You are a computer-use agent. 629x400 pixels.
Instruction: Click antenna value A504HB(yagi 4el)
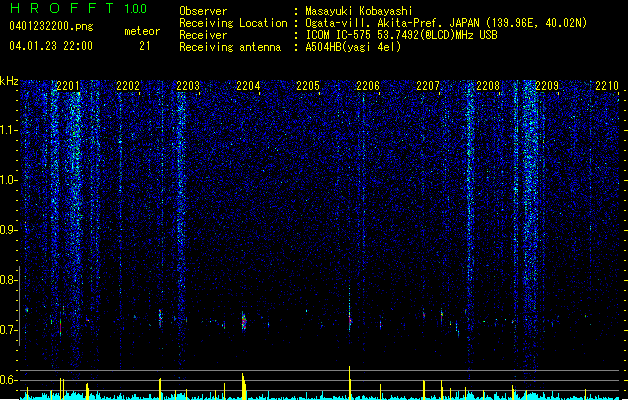pos(353,47)
